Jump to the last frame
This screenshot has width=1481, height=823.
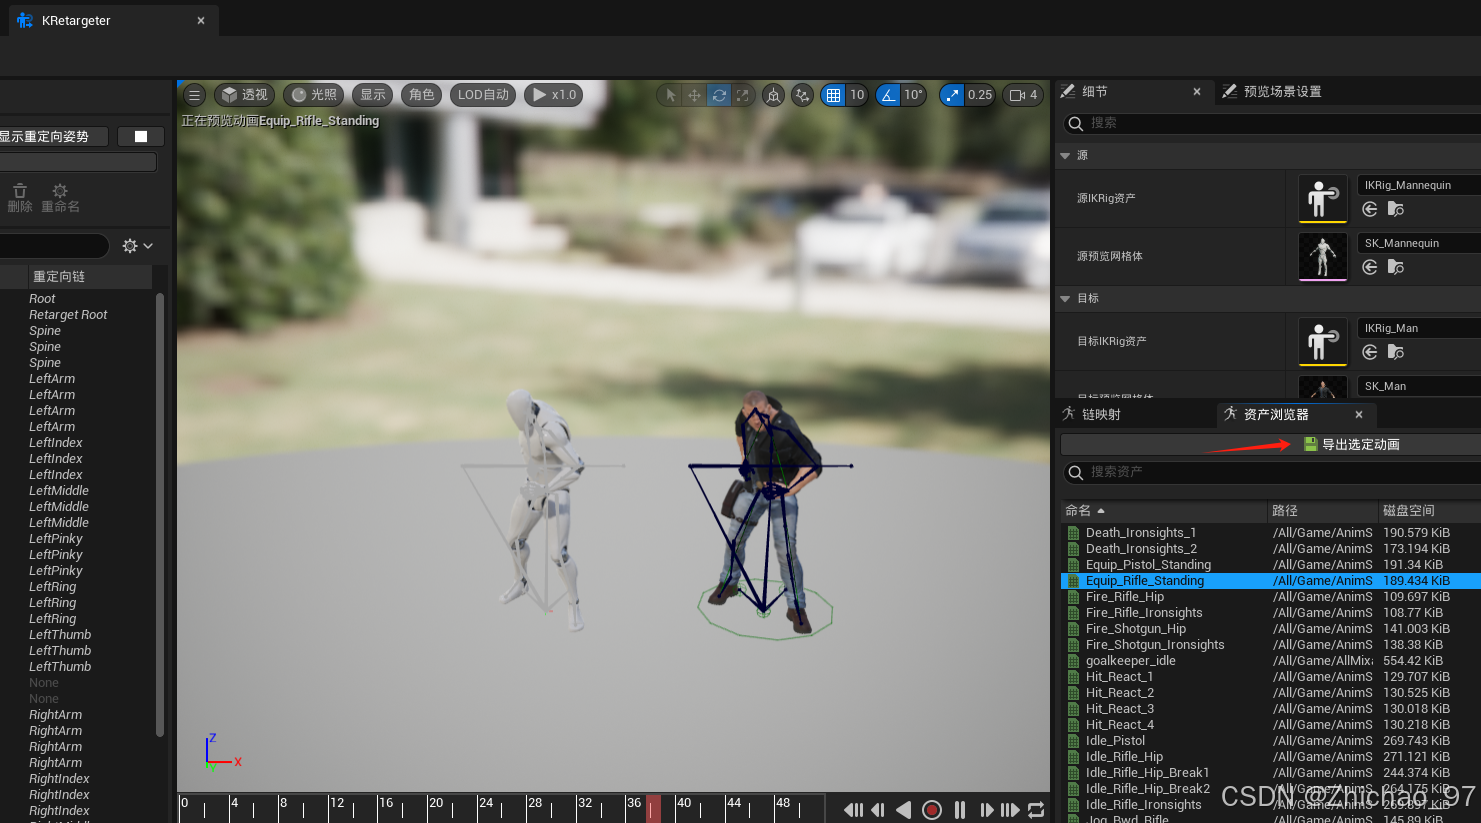1010,810
